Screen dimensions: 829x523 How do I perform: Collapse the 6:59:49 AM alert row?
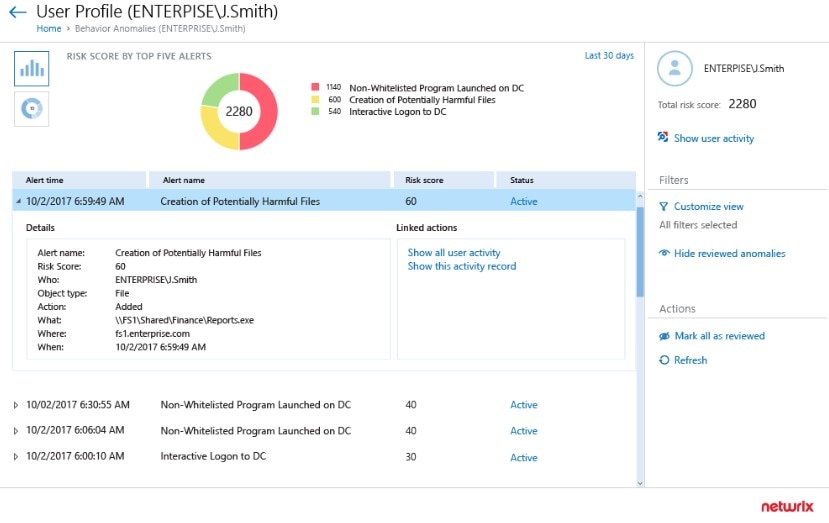coord(18,201)
